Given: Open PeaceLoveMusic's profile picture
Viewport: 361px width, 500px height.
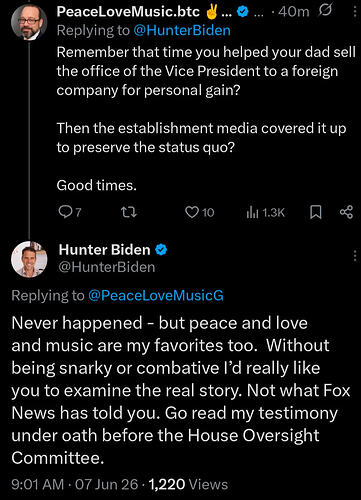Looking at the screenshot, I should coord(29,23).
